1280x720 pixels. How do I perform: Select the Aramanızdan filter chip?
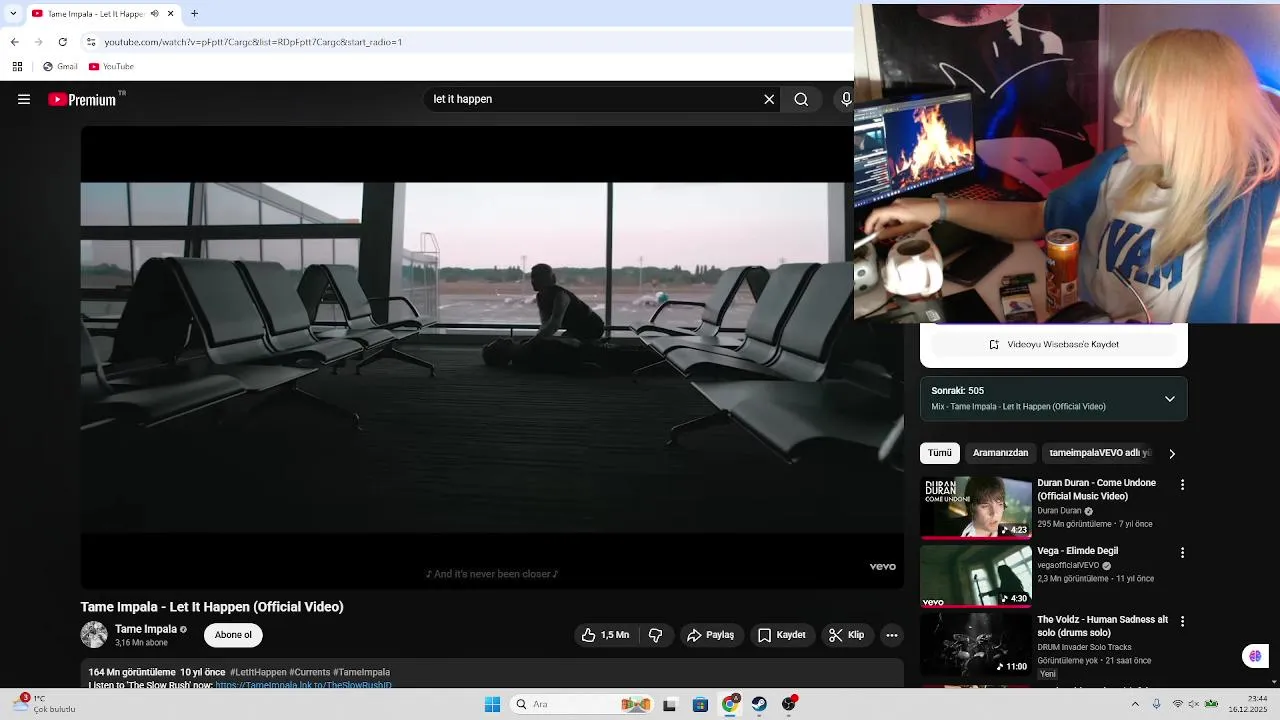pyautogui.click(x=1000, y=453)
